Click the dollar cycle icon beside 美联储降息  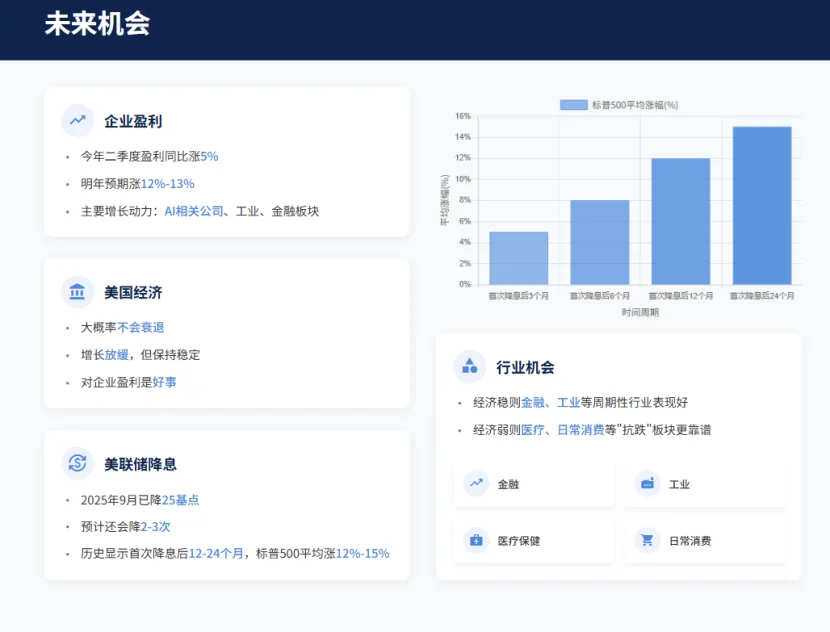(77, 463)
